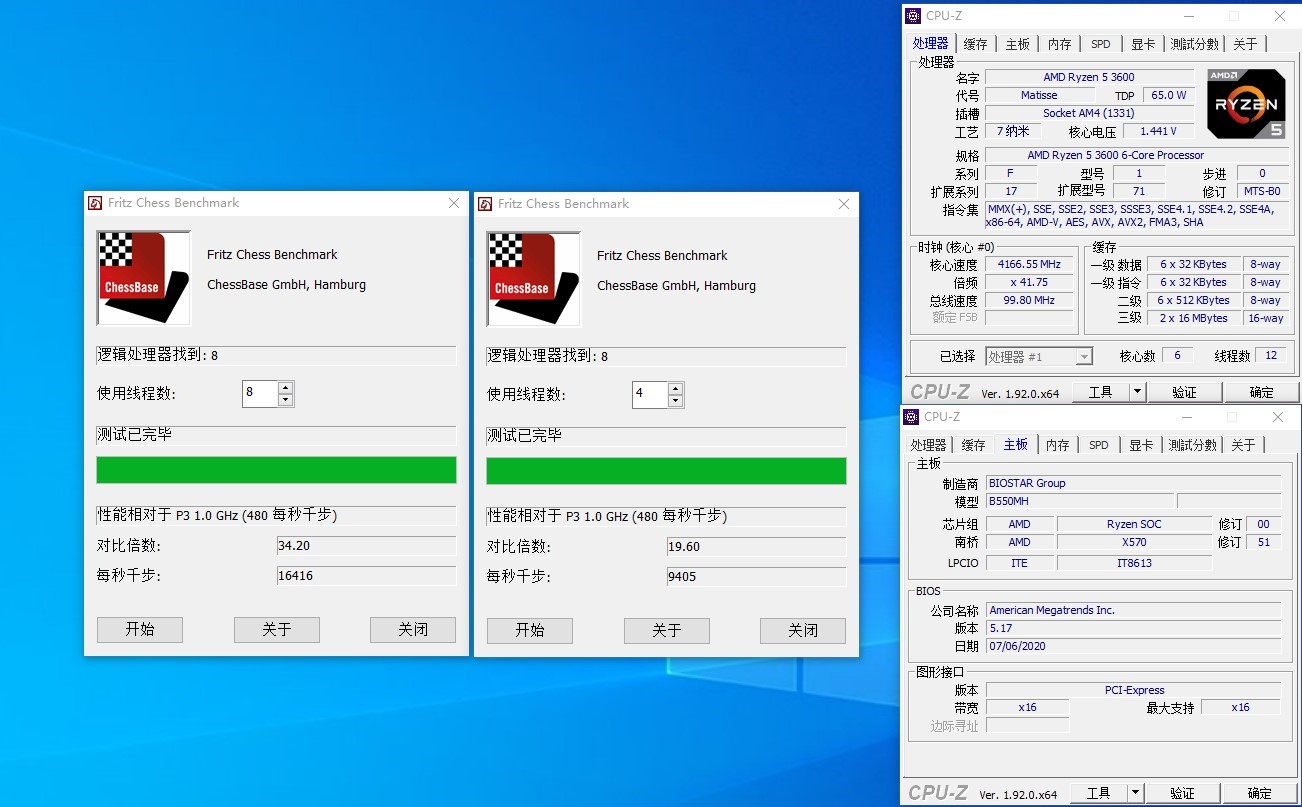Click title icon of 8-thread Fritz window
The height and width of the screenshot is (807, 1302).
[95, 203]
